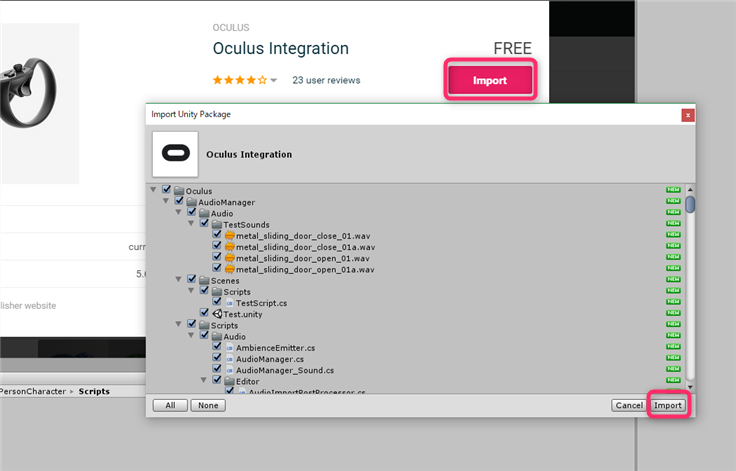Select the AmbienceEmitter.cs file name

[276, 348]
